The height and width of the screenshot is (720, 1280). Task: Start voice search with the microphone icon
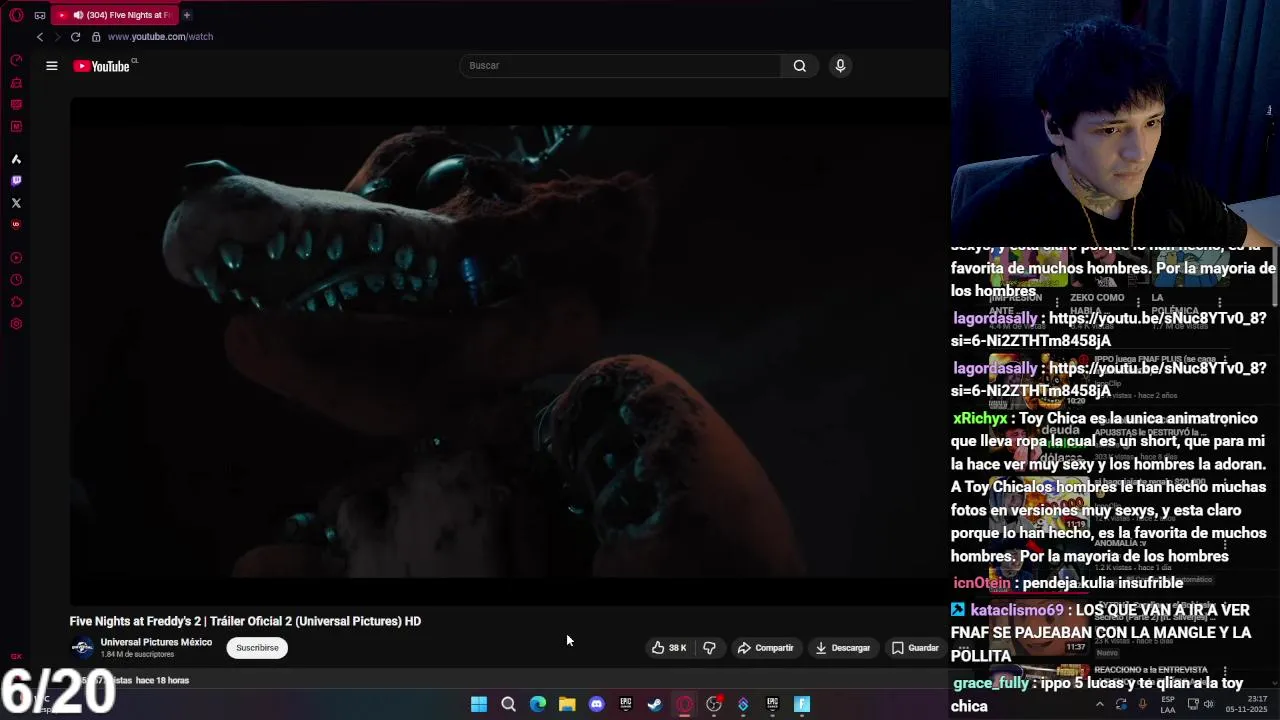840,66
